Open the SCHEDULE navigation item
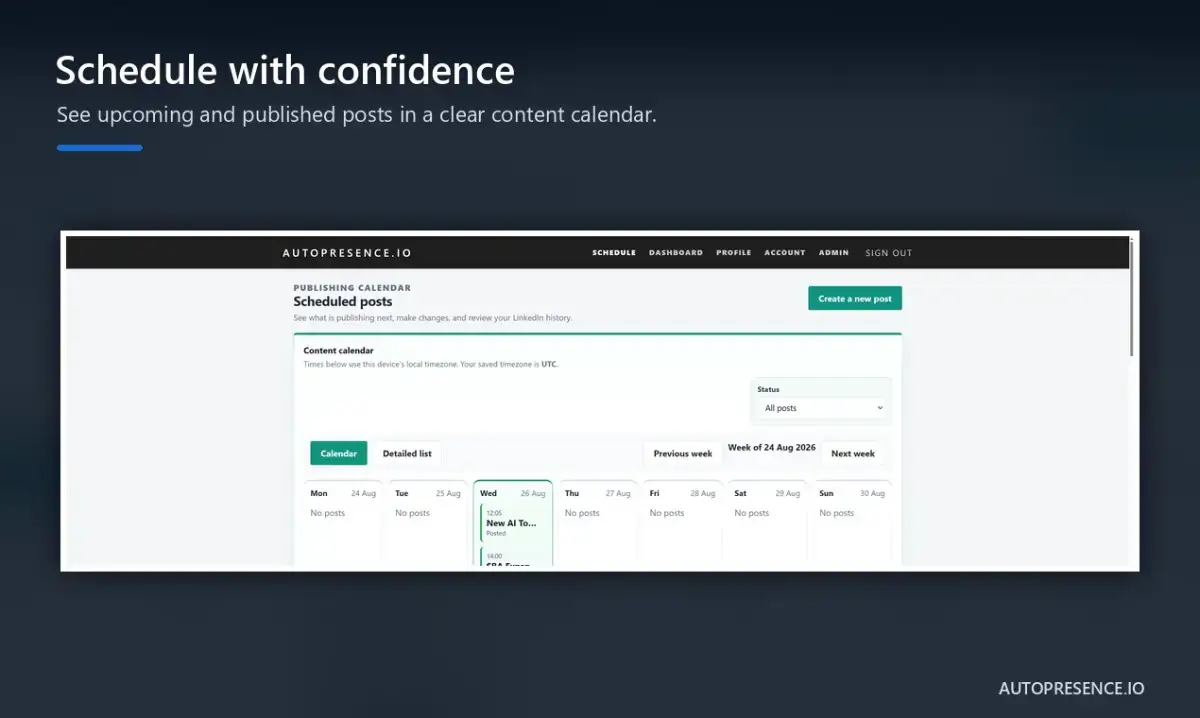Viewport: 1200px width, 718px height. point(614,253)
